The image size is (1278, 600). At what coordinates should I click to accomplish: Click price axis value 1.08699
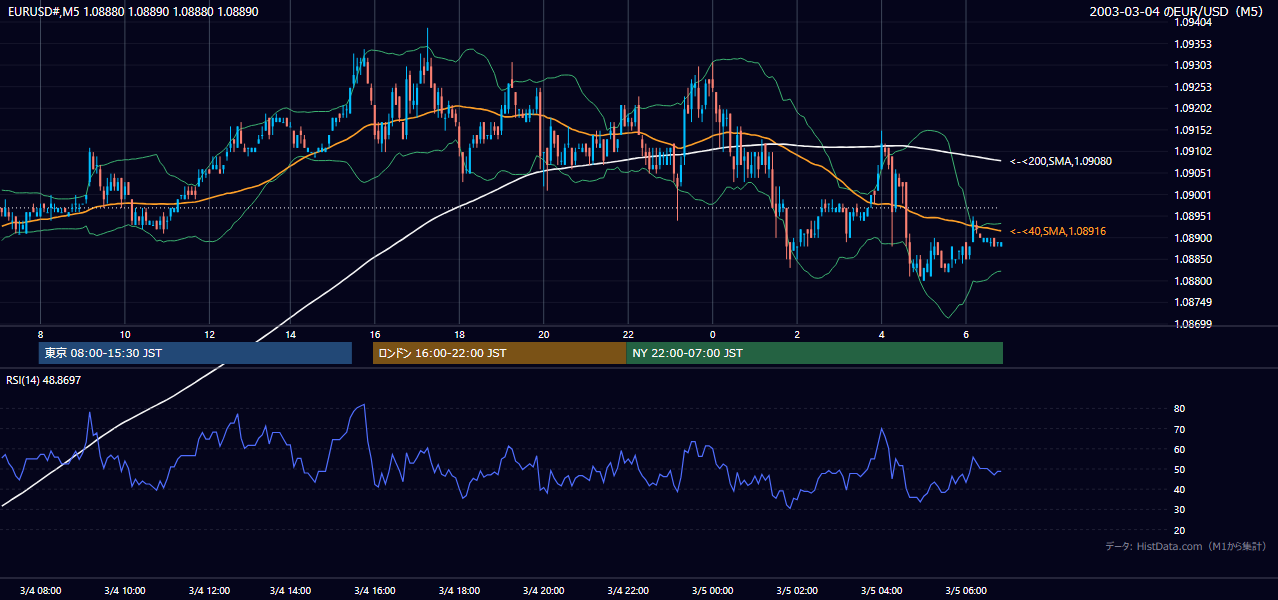pos(1192,324)
